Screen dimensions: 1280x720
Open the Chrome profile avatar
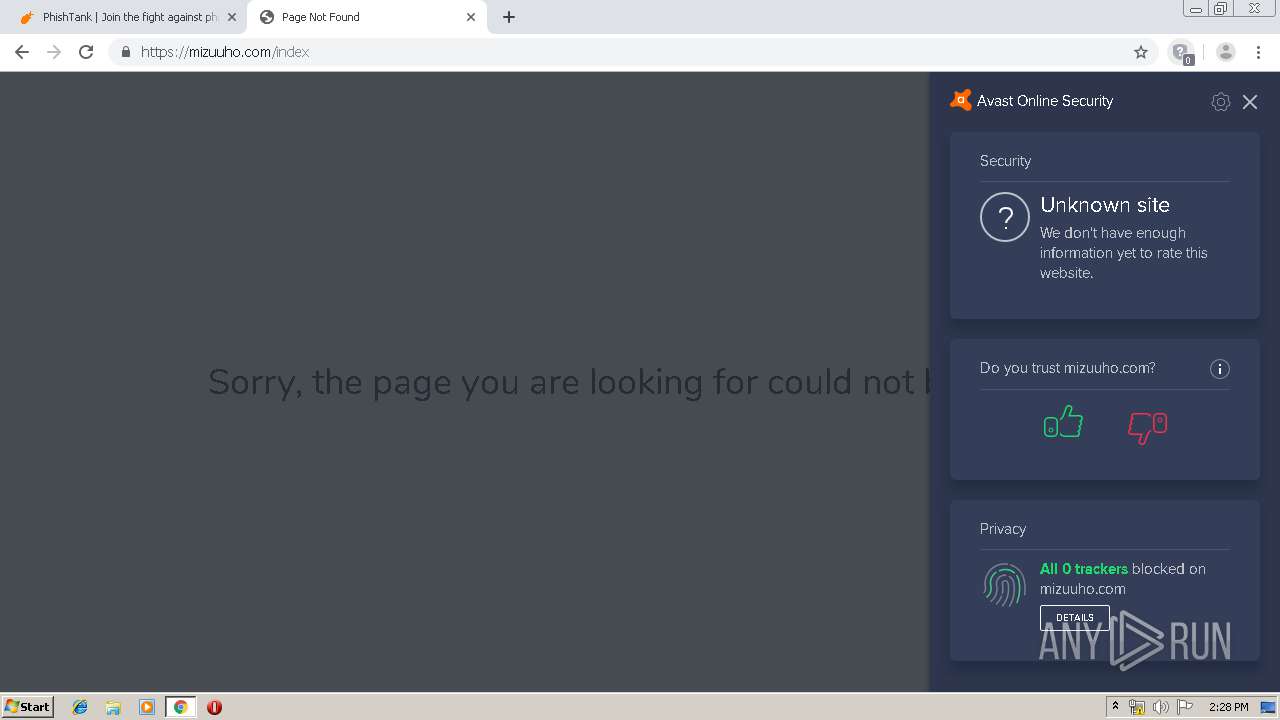pos(1226,52)
